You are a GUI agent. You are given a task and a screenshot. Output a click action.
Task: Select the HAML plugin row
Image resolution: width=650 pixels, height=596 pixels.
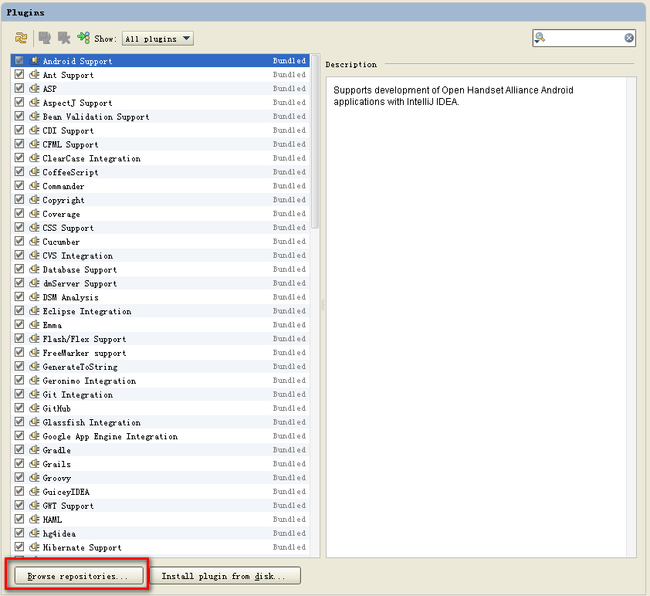pyautogui.click(x=160, y=519)
